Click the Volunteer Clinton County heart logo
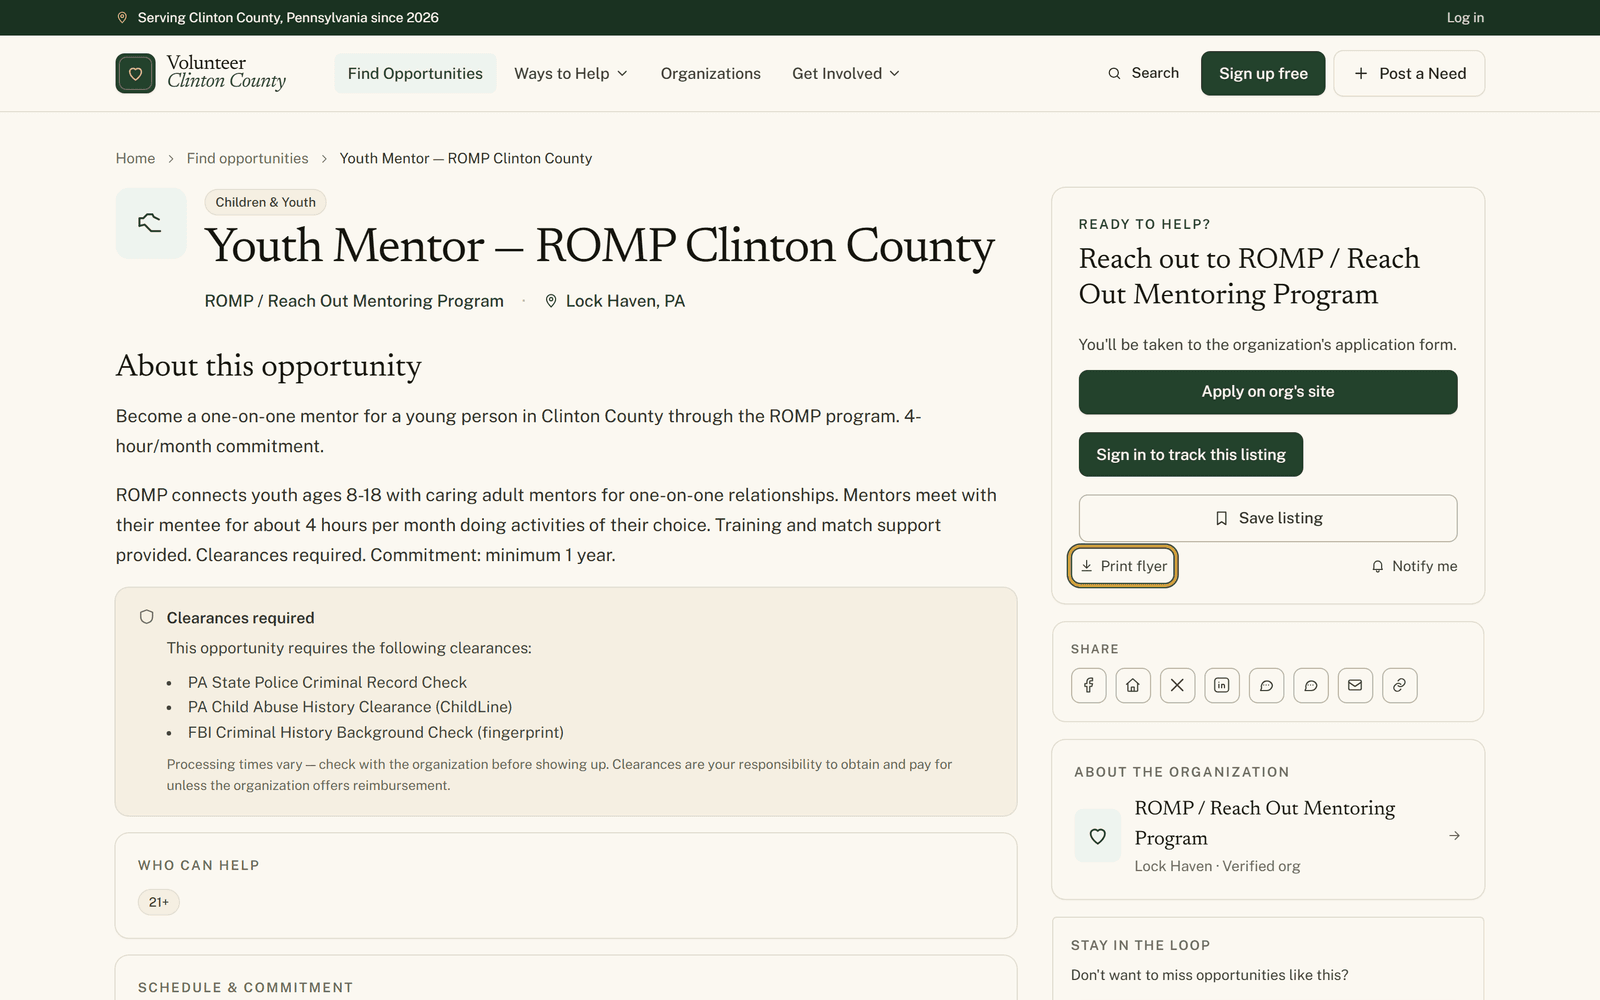The height and width of the screenshot is (1000, 1600). click(x=135, y=73)
